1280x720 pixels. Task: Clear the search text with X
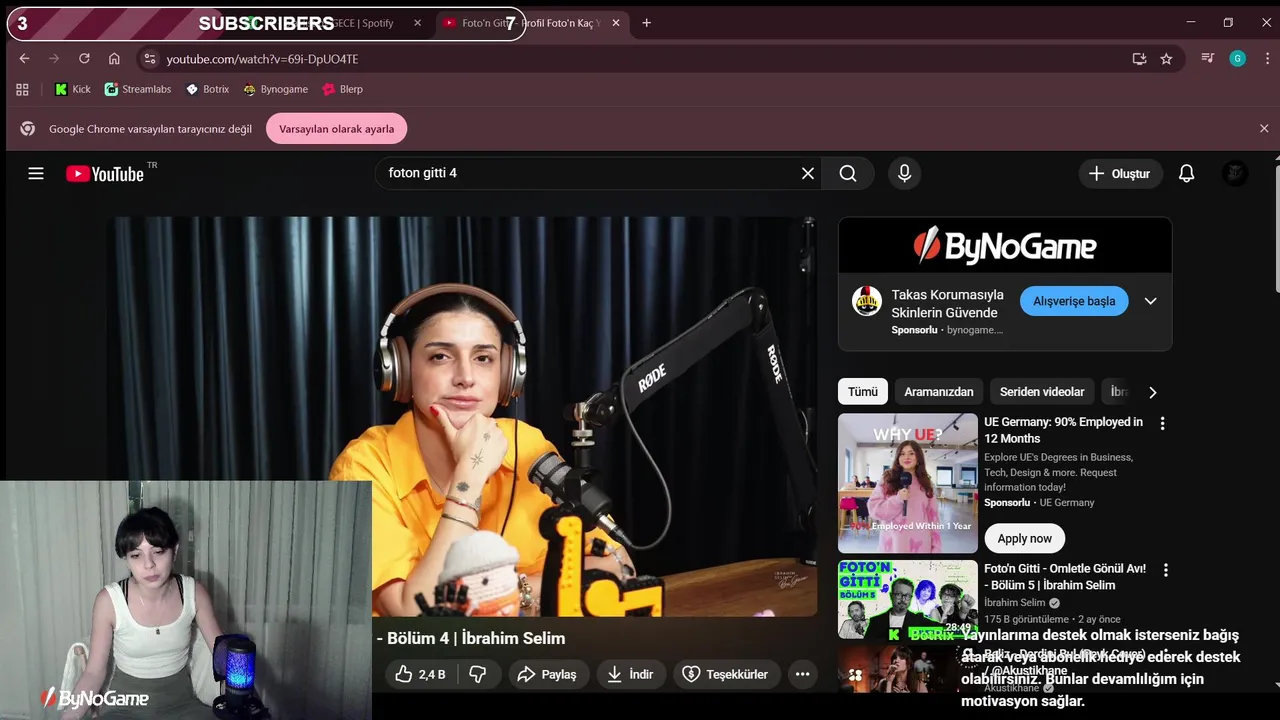808,173
